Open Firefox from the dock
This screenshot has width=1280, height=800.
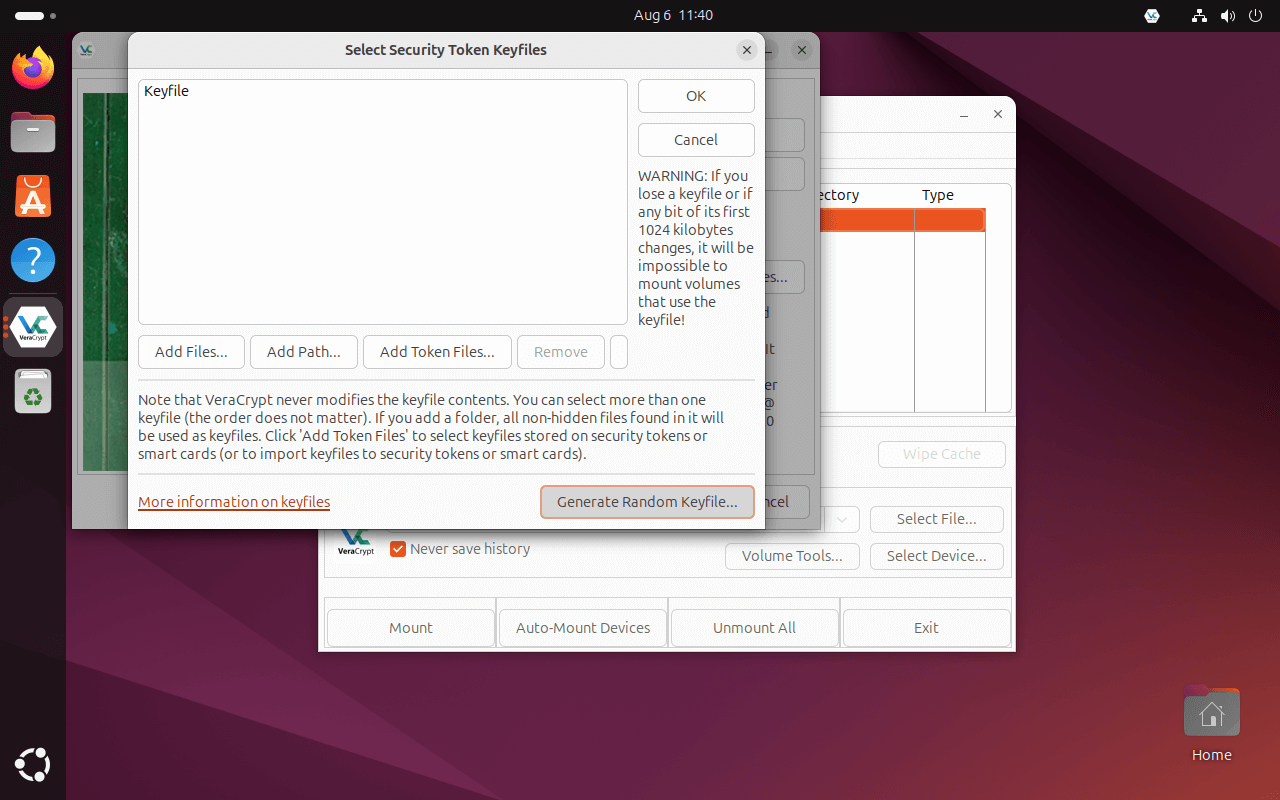tap(33, 69)
